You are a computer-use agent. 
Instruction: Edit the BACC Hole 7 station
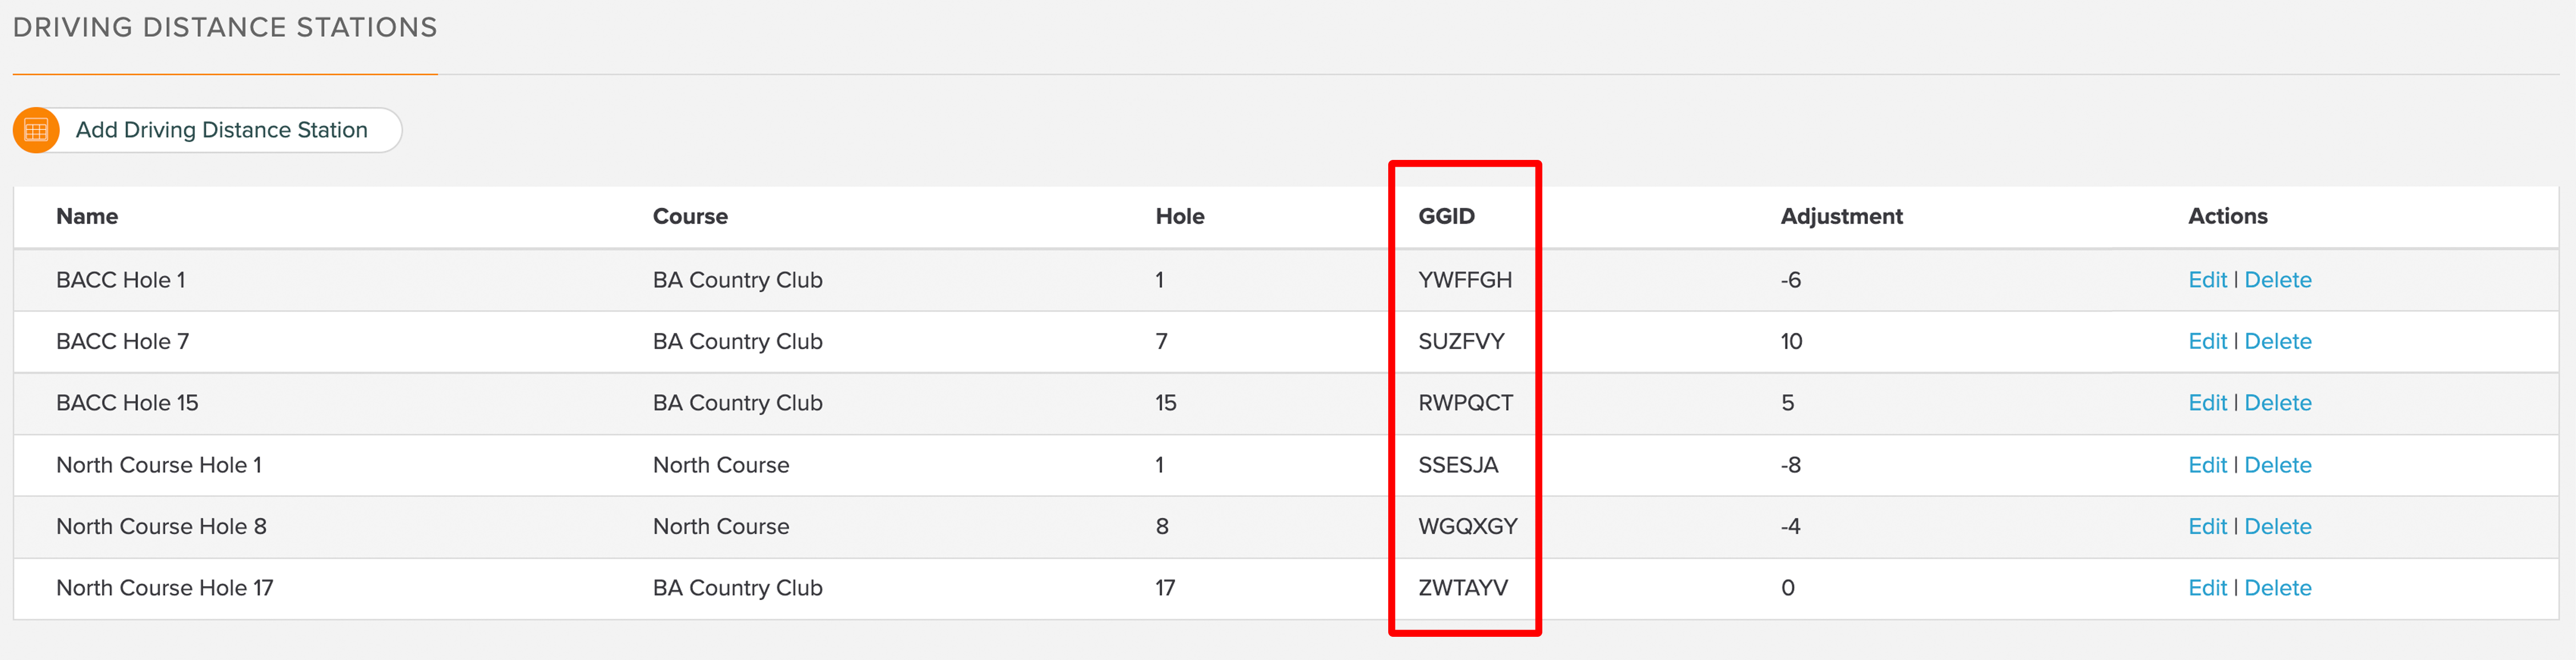pyautogui.click(x=2207, y=341)
